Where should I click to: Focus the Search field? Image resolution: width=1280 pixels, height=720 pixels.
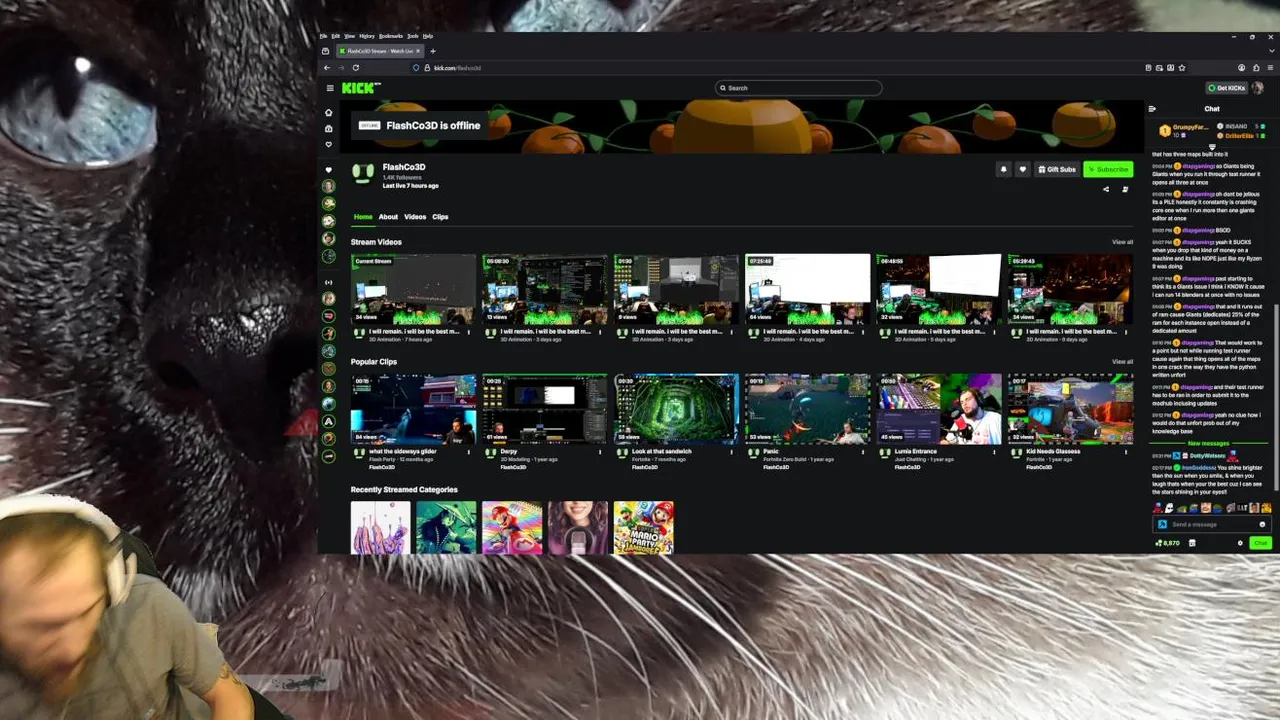coord(798,88)
